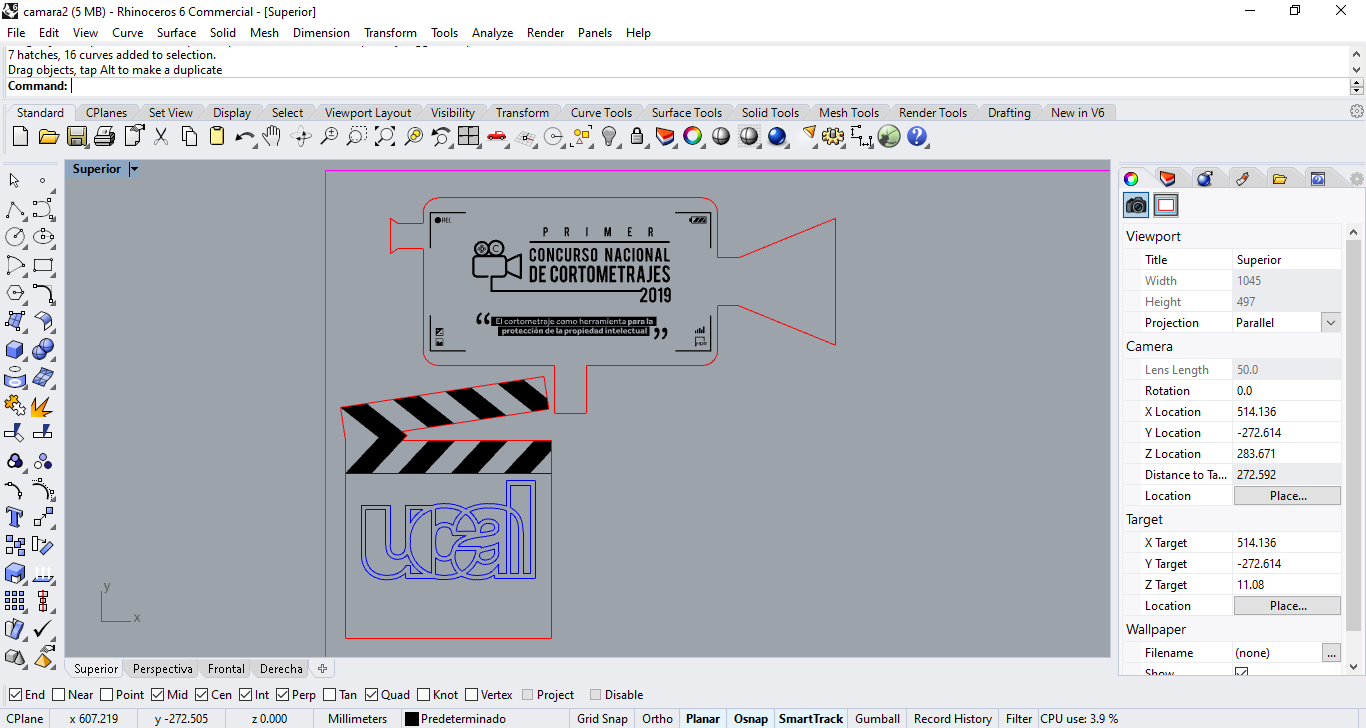
Task: Click the Explode icon in left sidebar
Action: pos(43,405)
